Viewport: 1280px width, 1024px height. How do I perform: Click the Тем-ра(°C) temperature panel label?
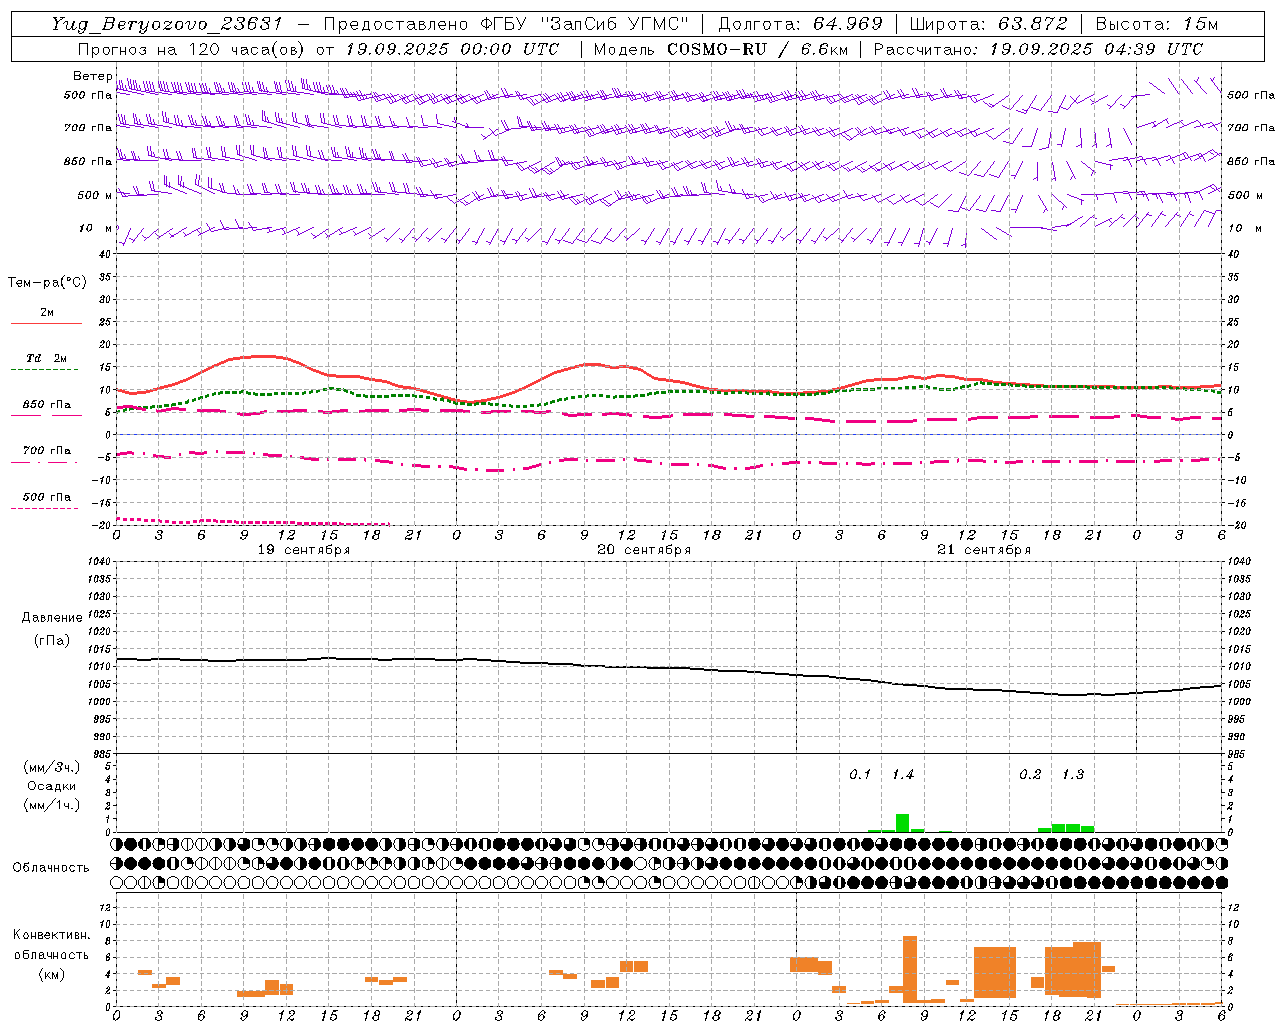pyautogui.click(x=47, y=283)
